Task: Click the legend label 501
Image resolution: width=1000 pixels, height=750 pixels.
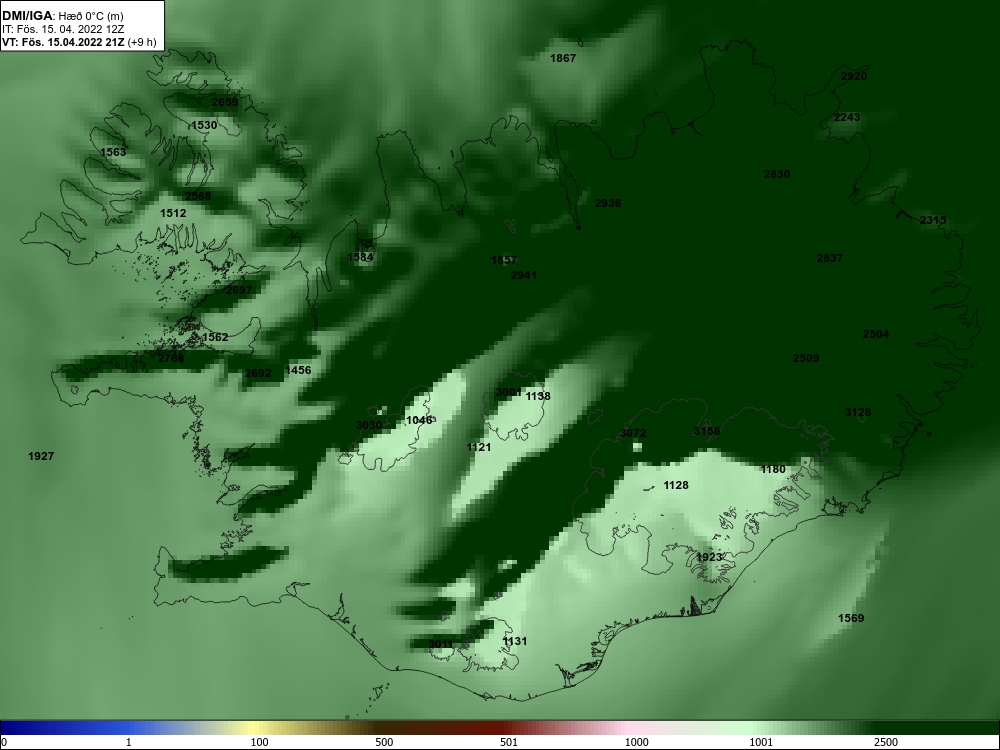Action: tap(509, 742)
